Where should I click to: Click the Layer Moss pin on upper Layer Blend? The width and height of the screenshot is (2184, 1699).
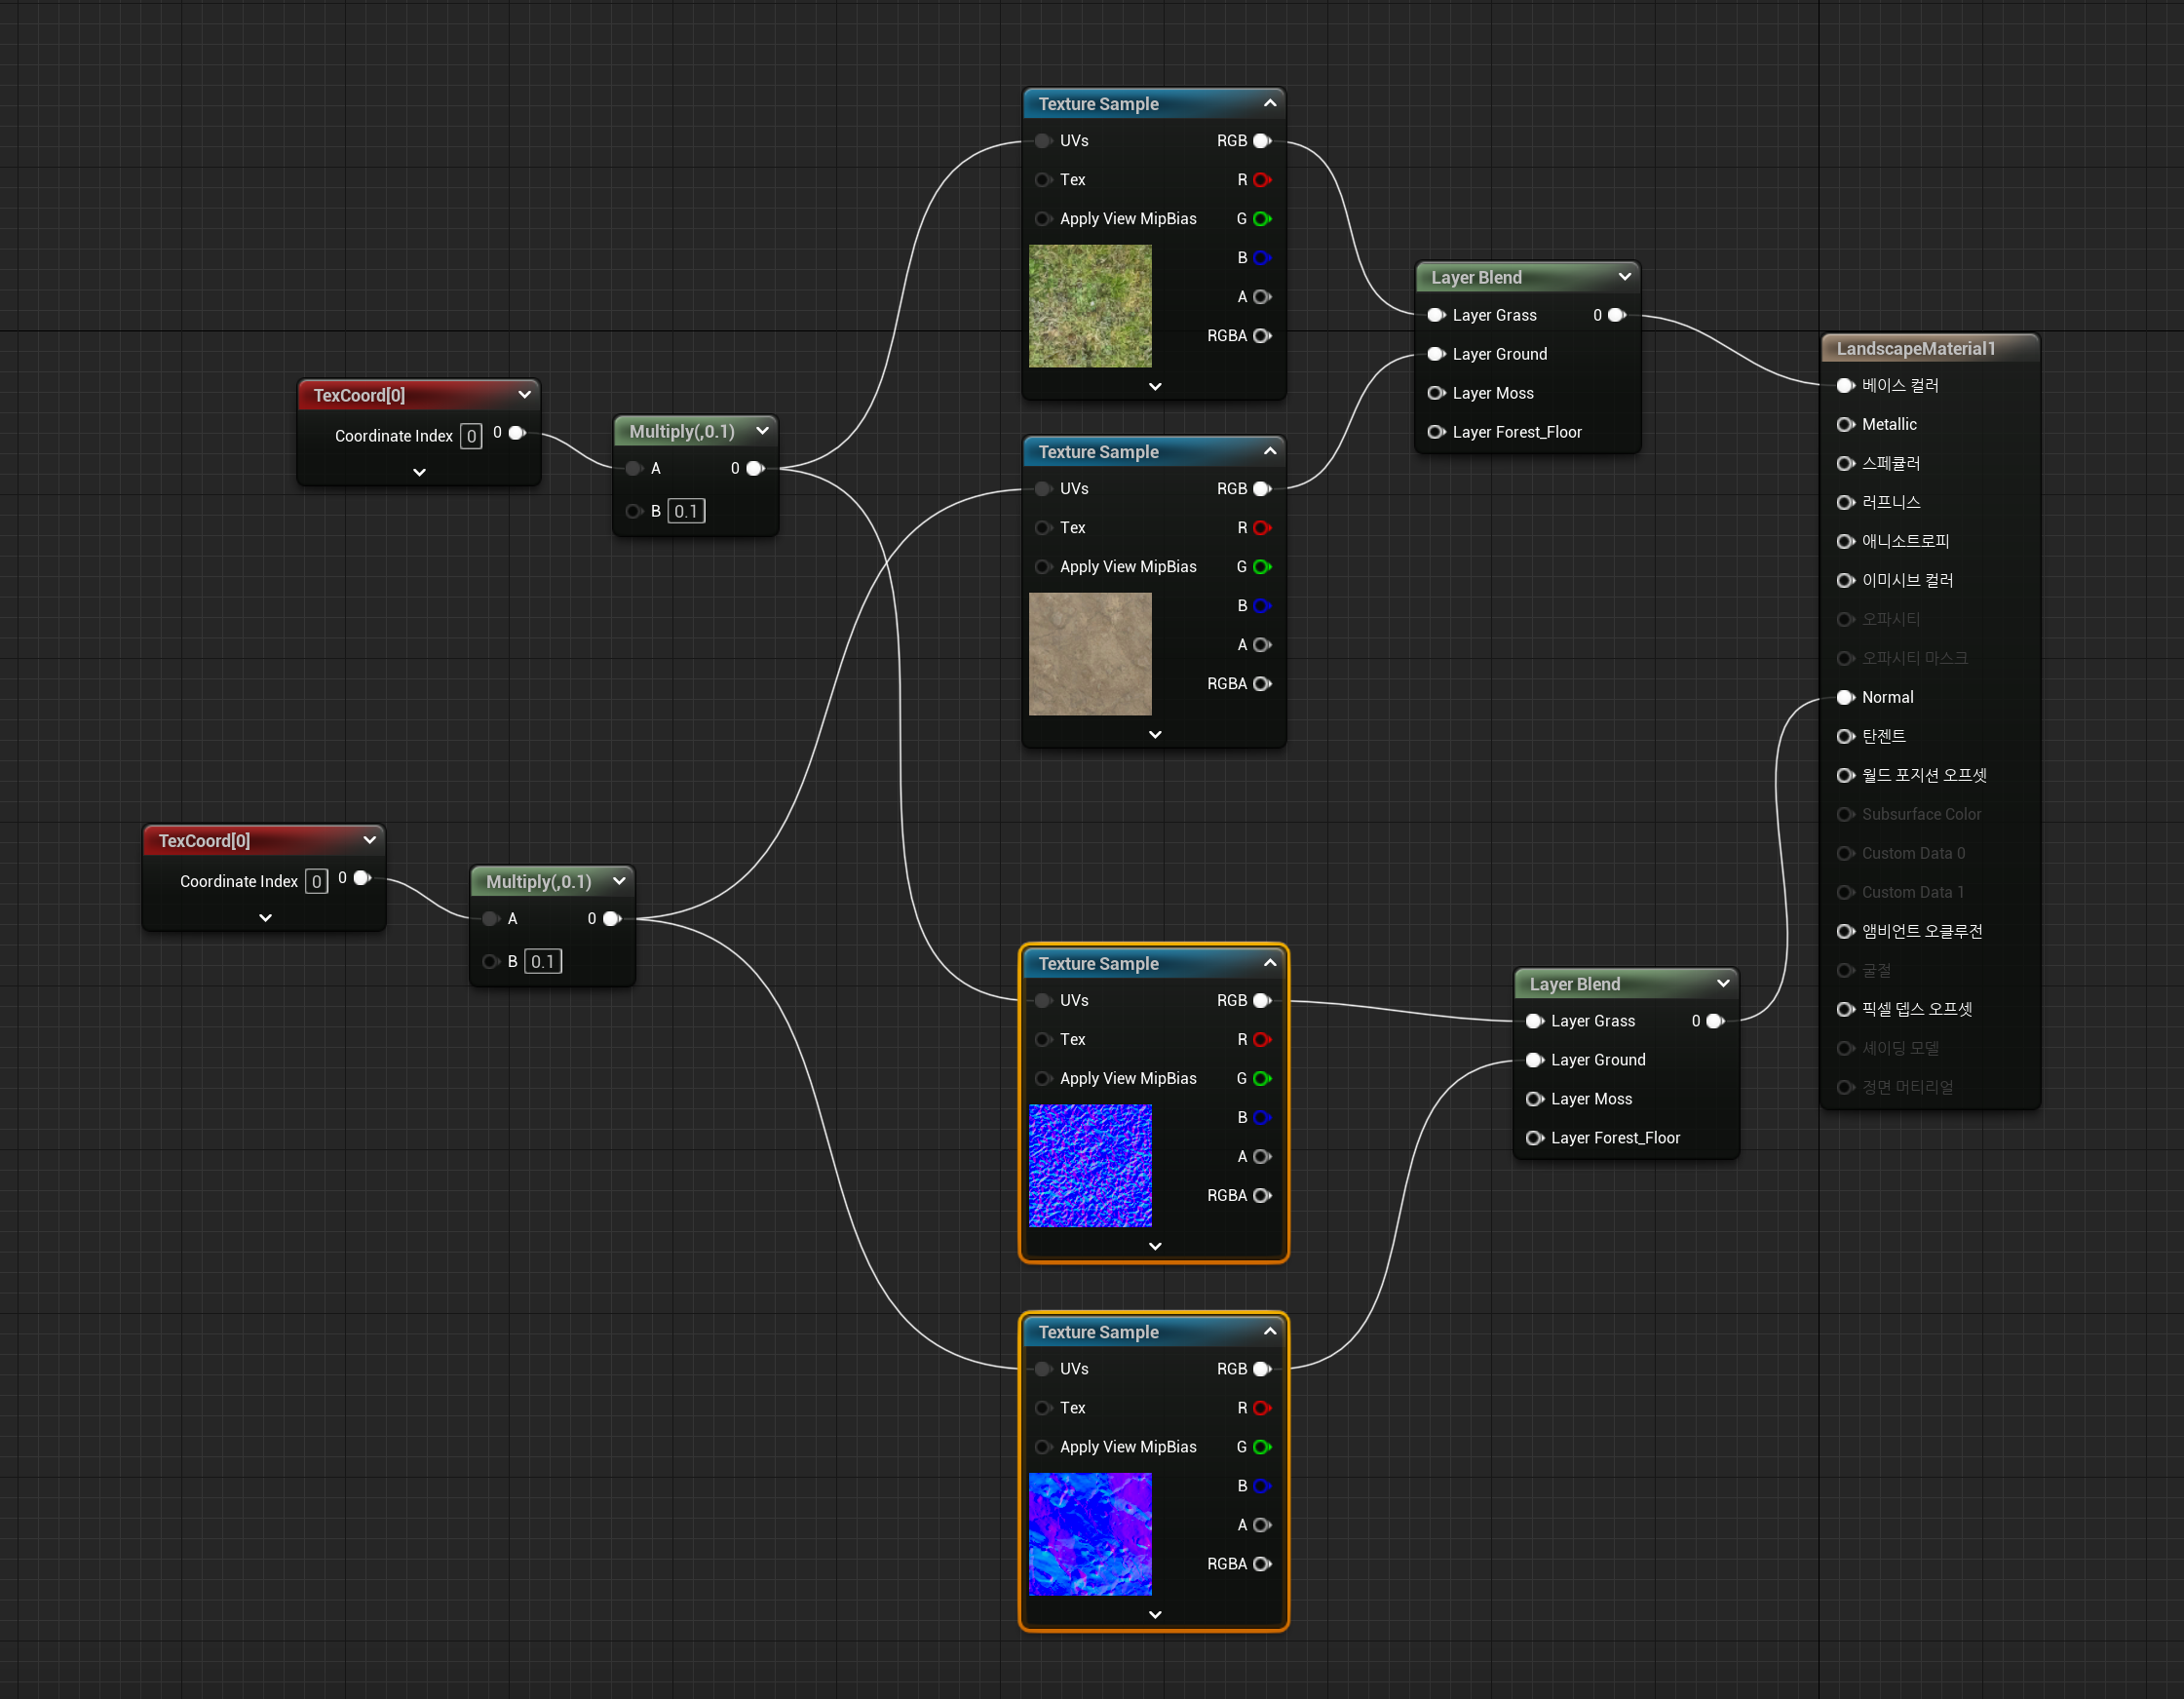[x=1436, y=393]
